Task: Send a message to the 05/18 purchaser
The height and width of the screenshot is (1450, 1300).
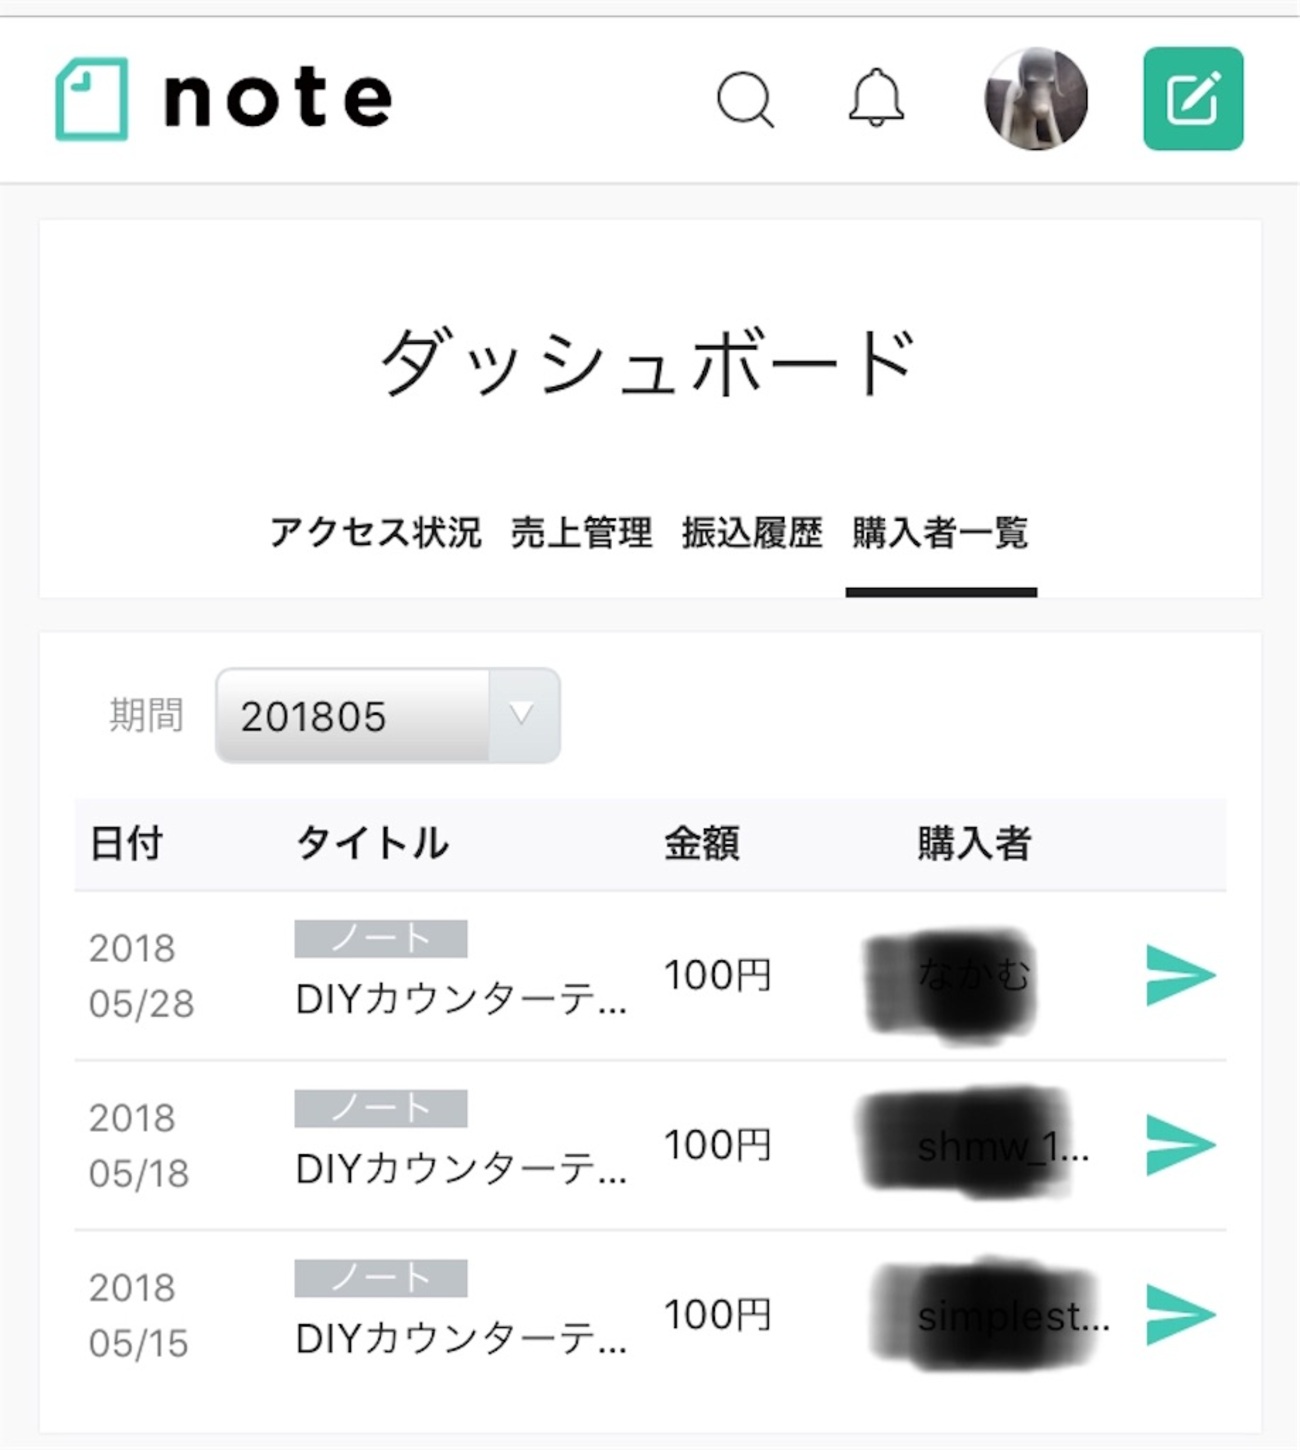Action: click(1180, 1145)
